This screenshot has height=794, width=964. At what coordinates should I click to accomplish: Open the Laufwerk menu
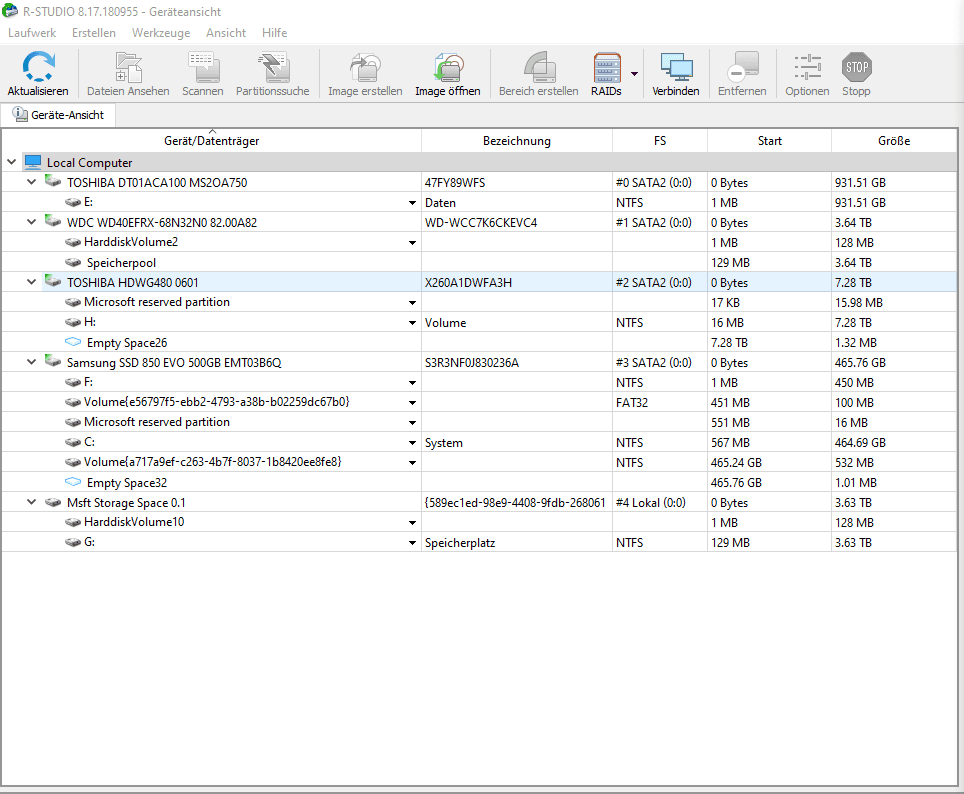coord(32,33)
